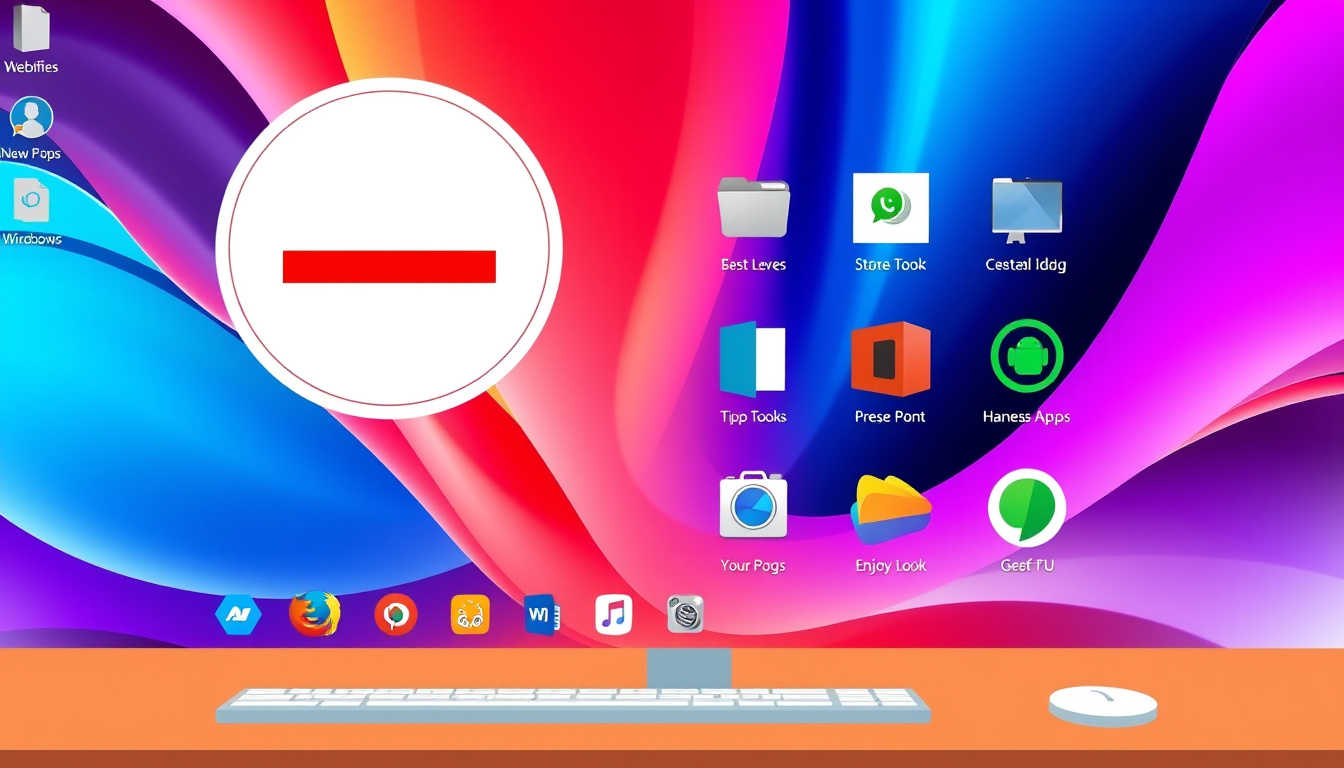
Task: Select the Geef FU label
Action: coord(1027,566)
